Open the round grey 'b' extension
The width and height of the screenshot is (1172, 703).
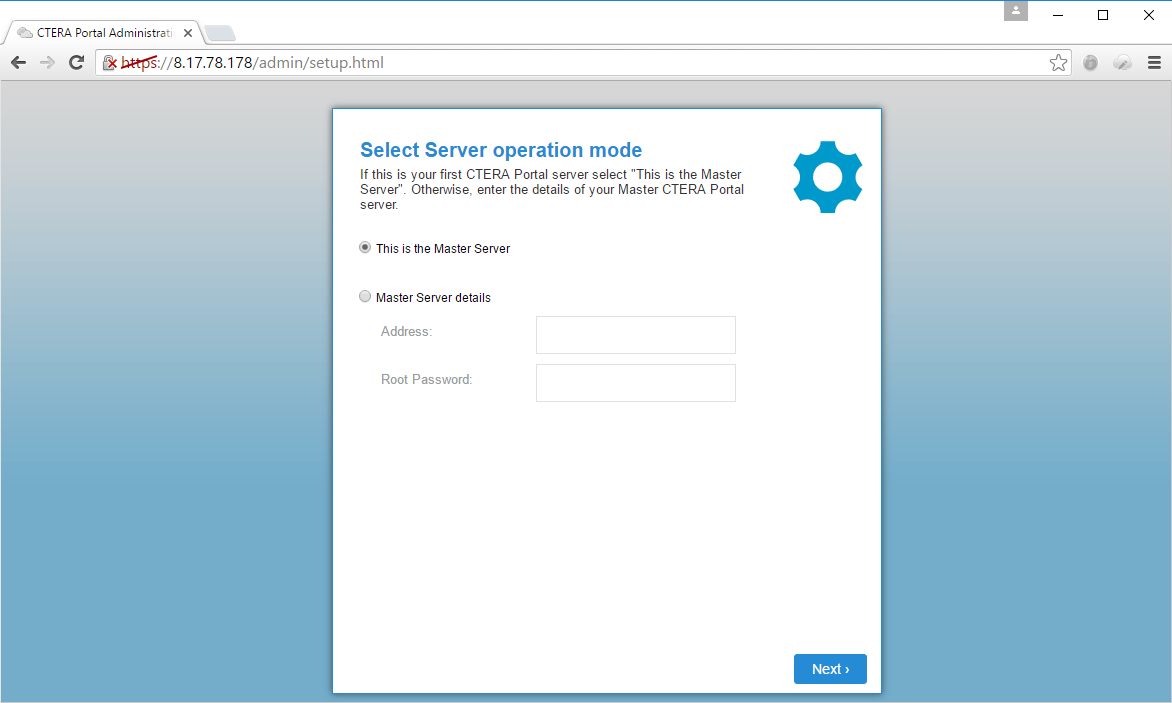pyautogui.click(x=1091, y=63)
